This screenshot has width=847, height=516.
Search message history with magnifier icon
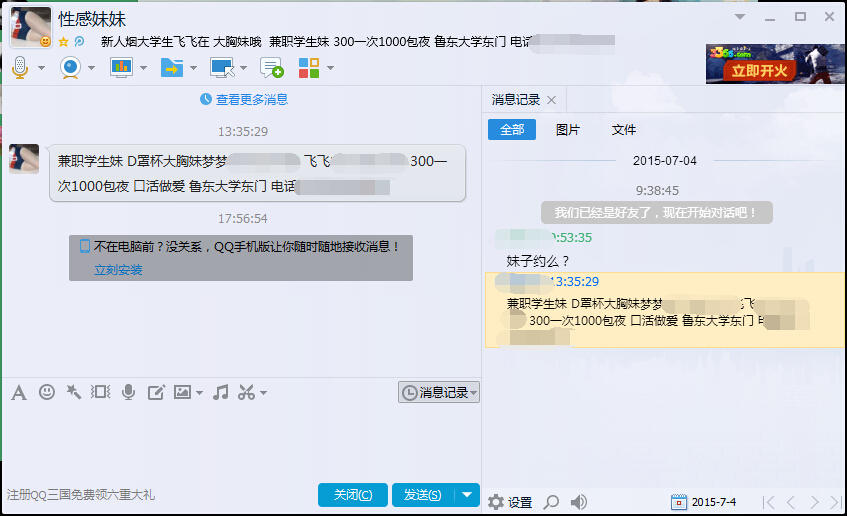coord(551,502)
